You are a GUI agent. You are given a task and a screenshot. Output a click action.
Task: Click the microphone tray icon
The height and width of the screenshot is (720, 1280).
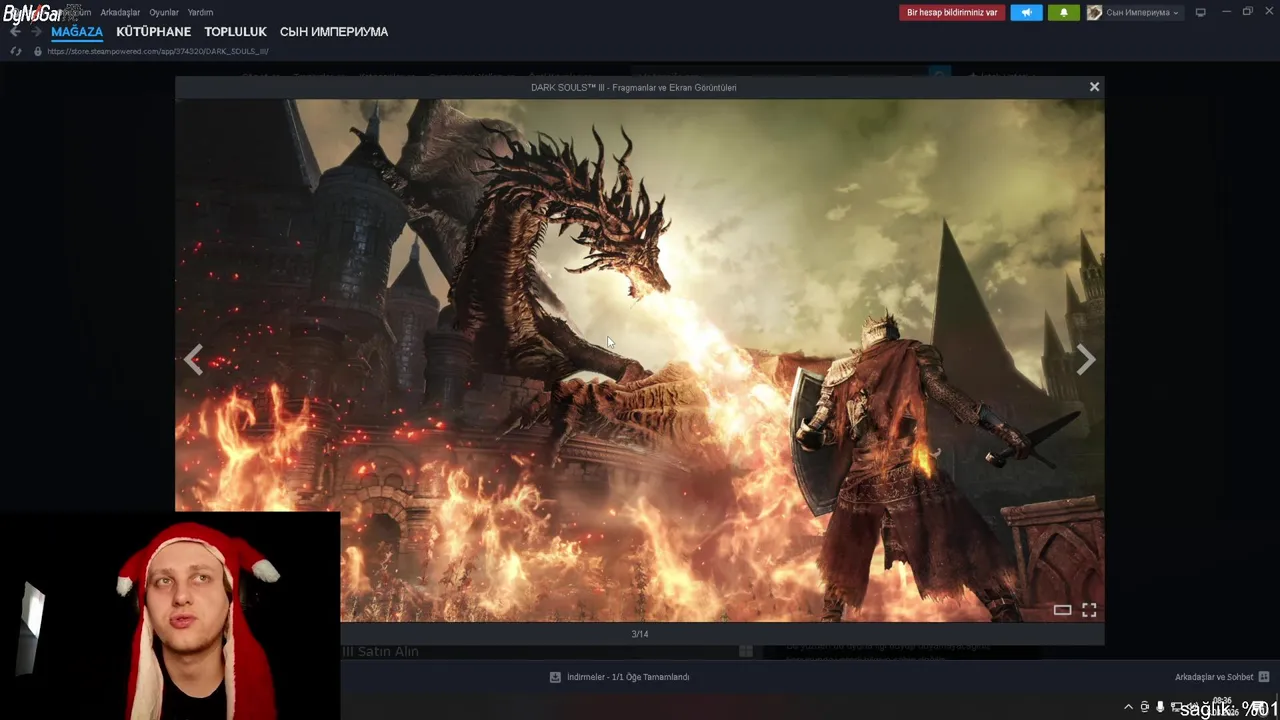pyautogui.click(x=1160, y=707)
